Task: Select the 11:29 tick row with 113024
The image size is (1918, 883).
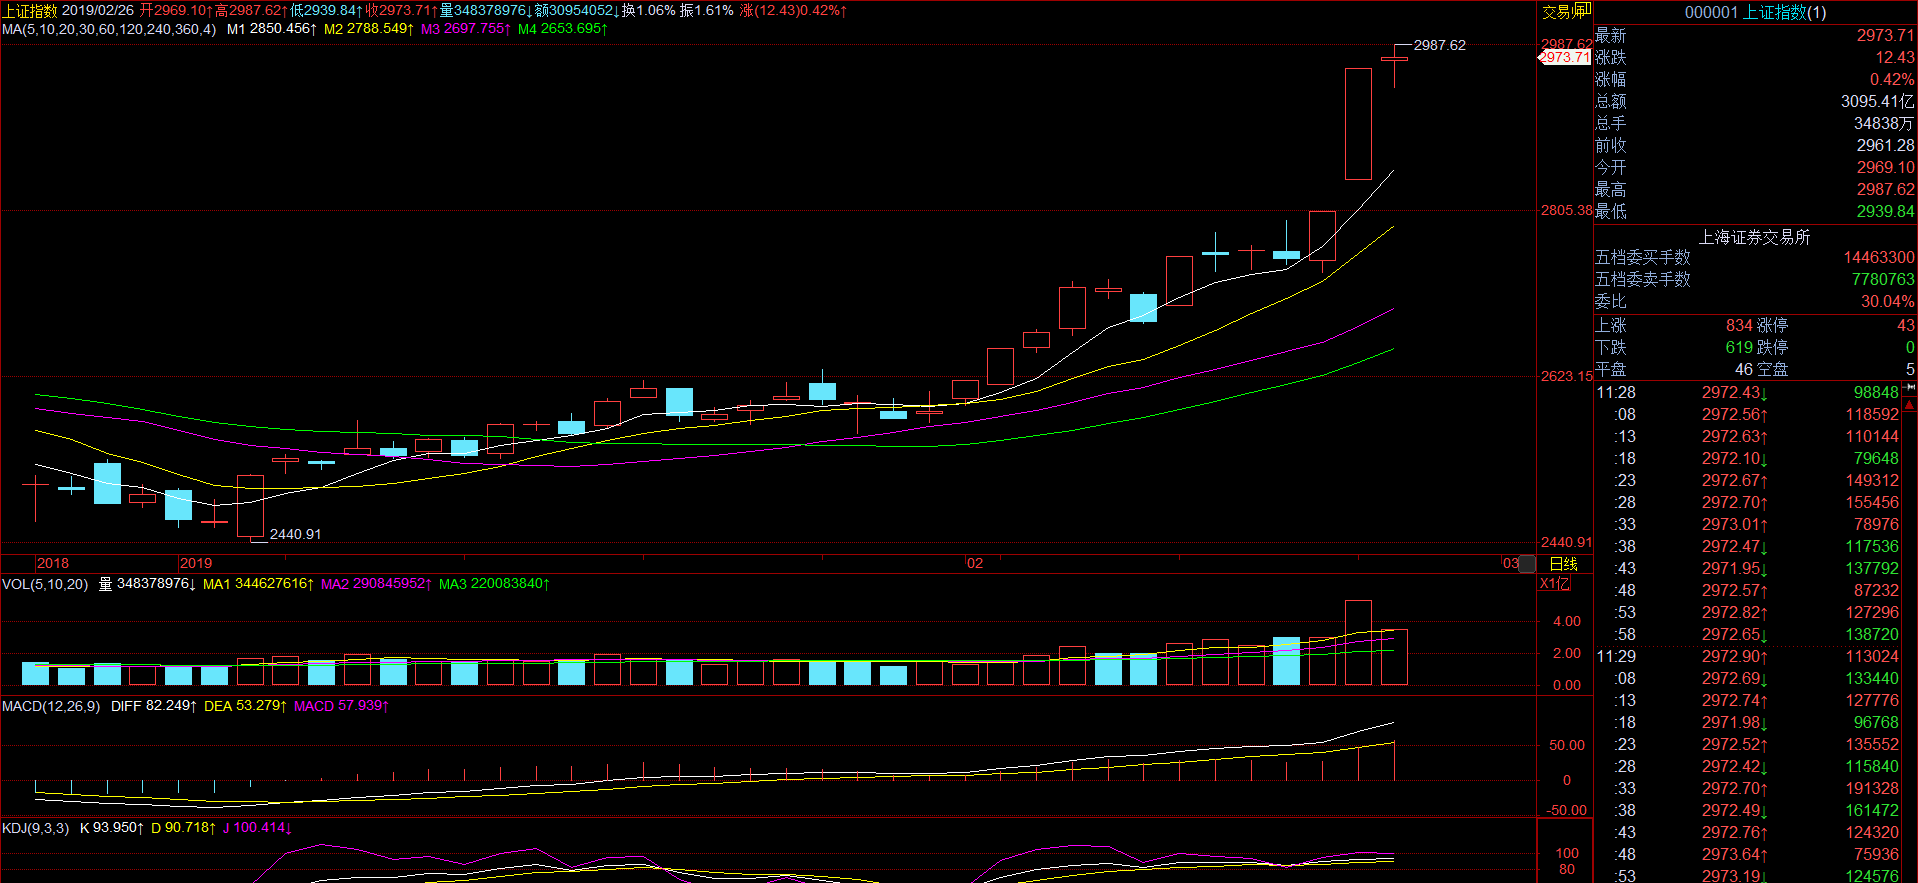Action: click(x=1748, y=656)
